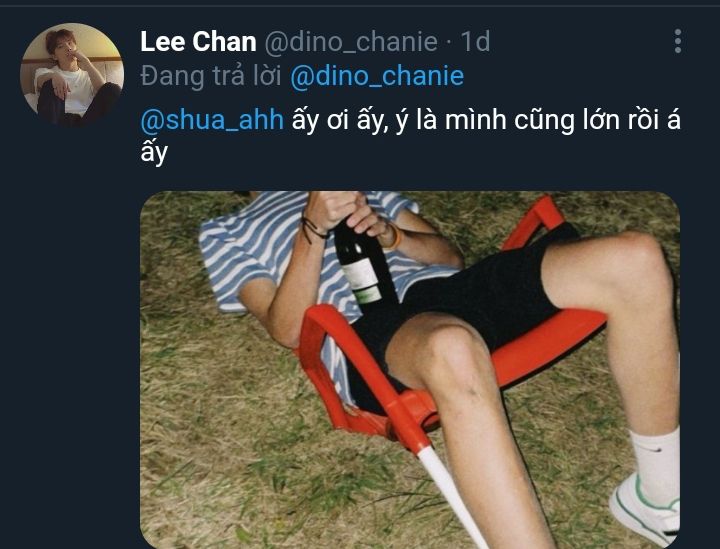Image resolution: width=720 pixels, height=549 pixels.
Task: Follow the blue @dino_chanie replying-to link
Action: 377,76
